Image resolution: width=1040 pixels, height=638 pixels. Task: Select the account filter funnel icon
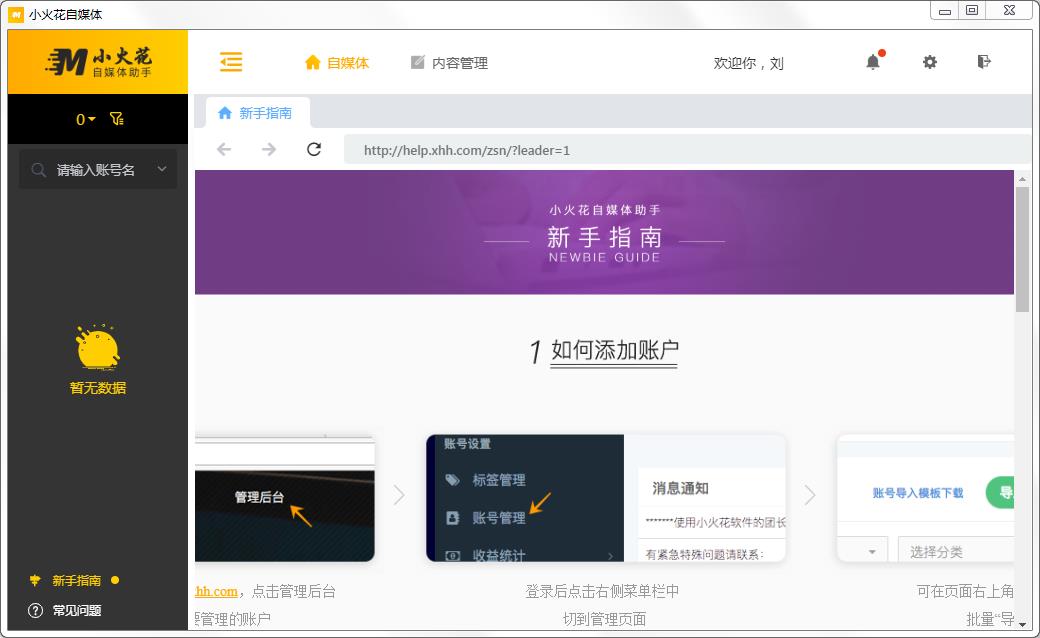(x=117, y=119)
